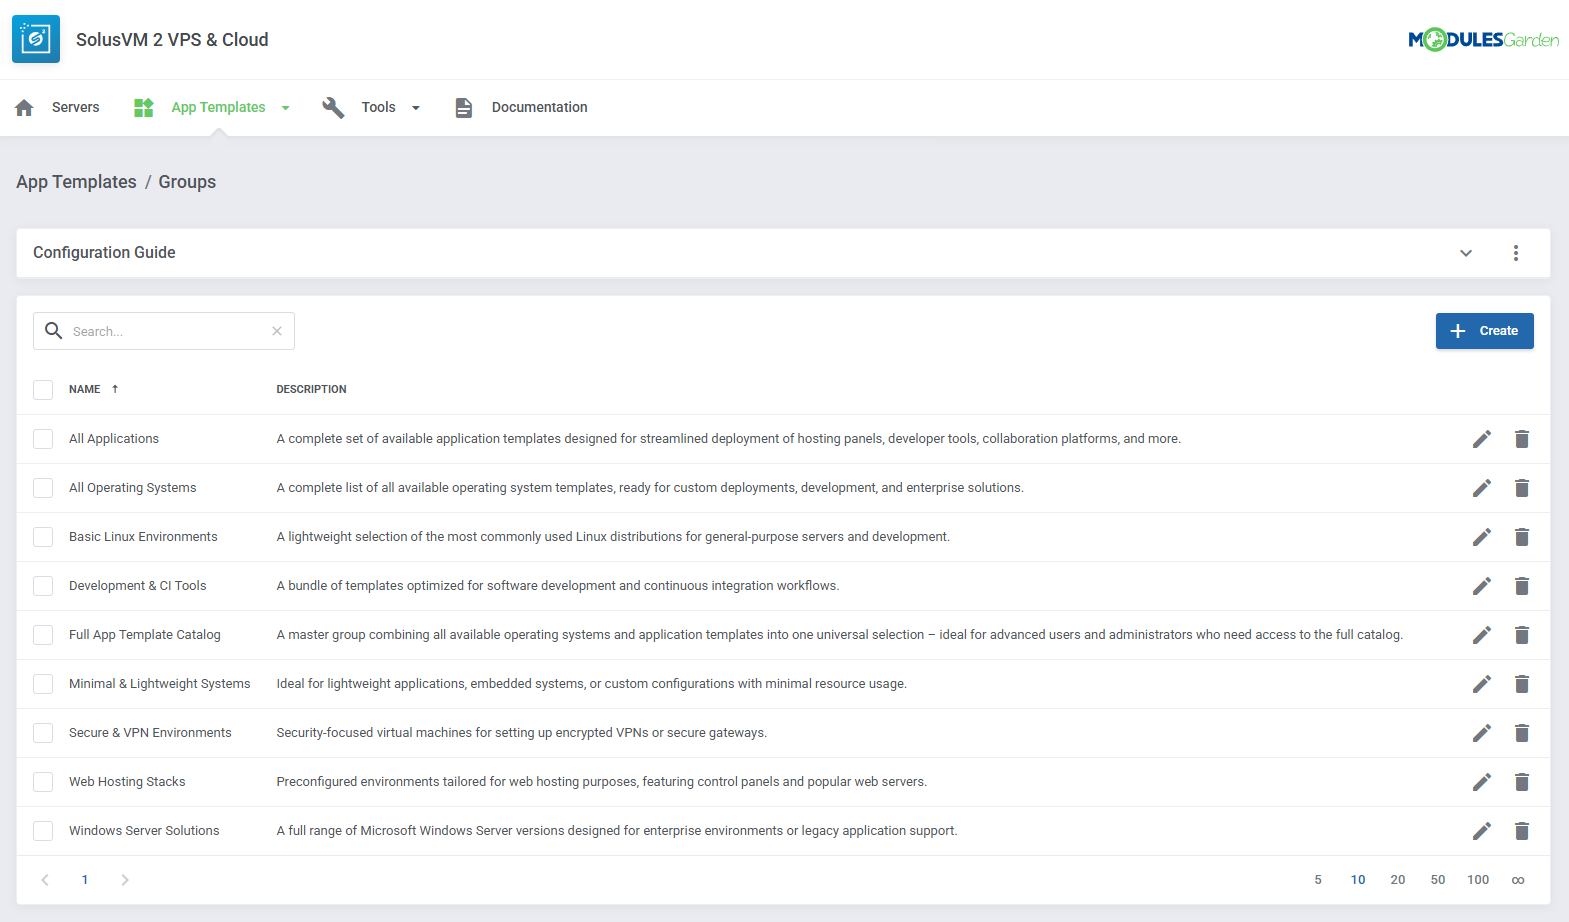Check the Minimal & Lightweight Systems checkbox
Image resolution: width=1569 pixels, height=922 pixels.
point(43,684)
